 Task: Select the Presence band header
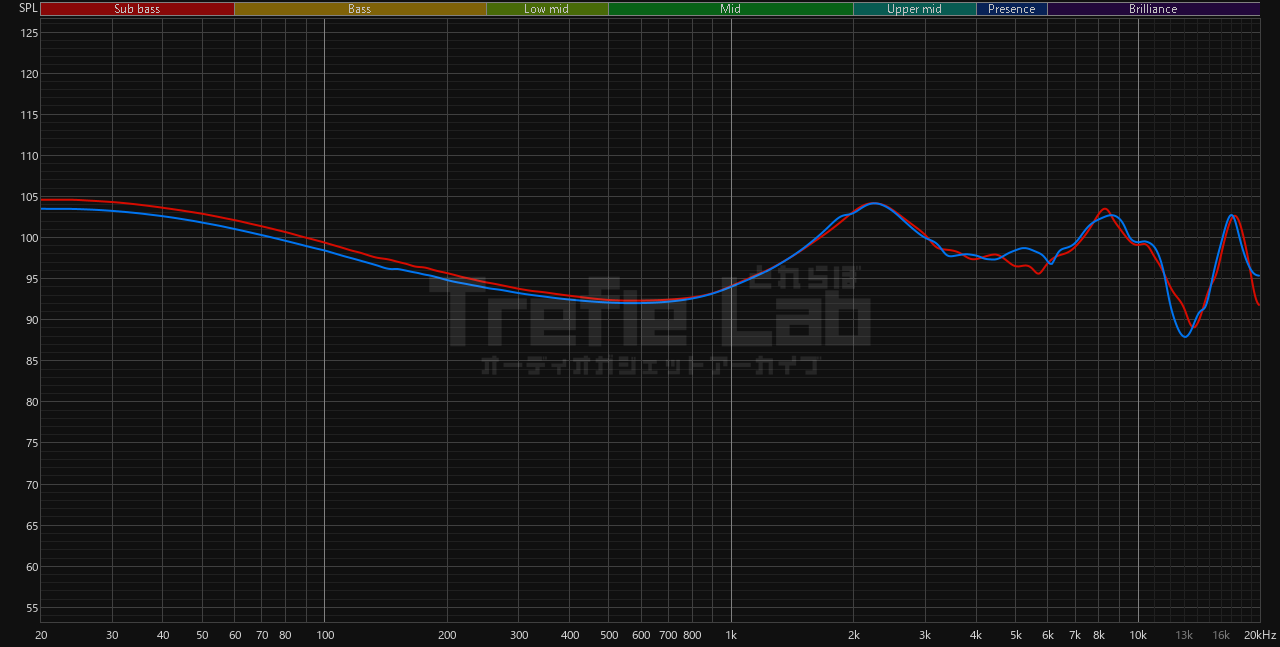pos(1011,9)
